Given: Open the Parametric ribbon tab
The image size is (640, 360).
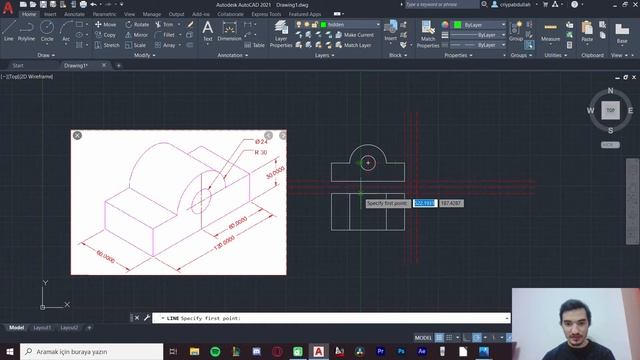Looking at the screenshot, I should (104, 14).
